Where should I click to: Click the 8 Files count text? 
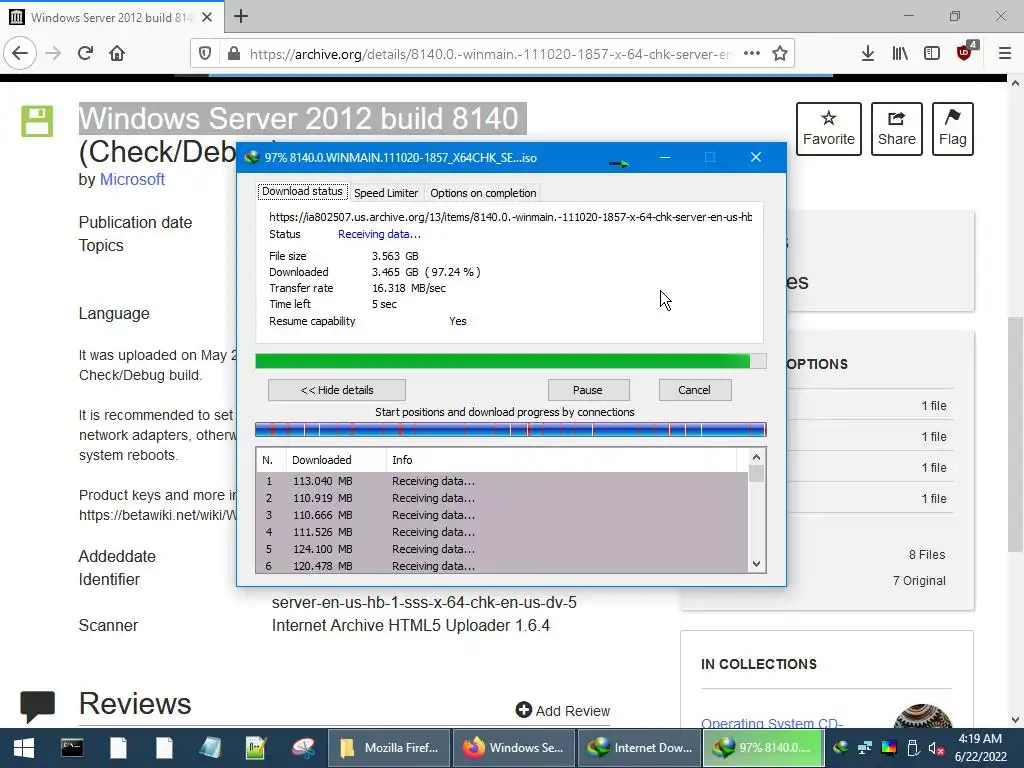point(927,554)
